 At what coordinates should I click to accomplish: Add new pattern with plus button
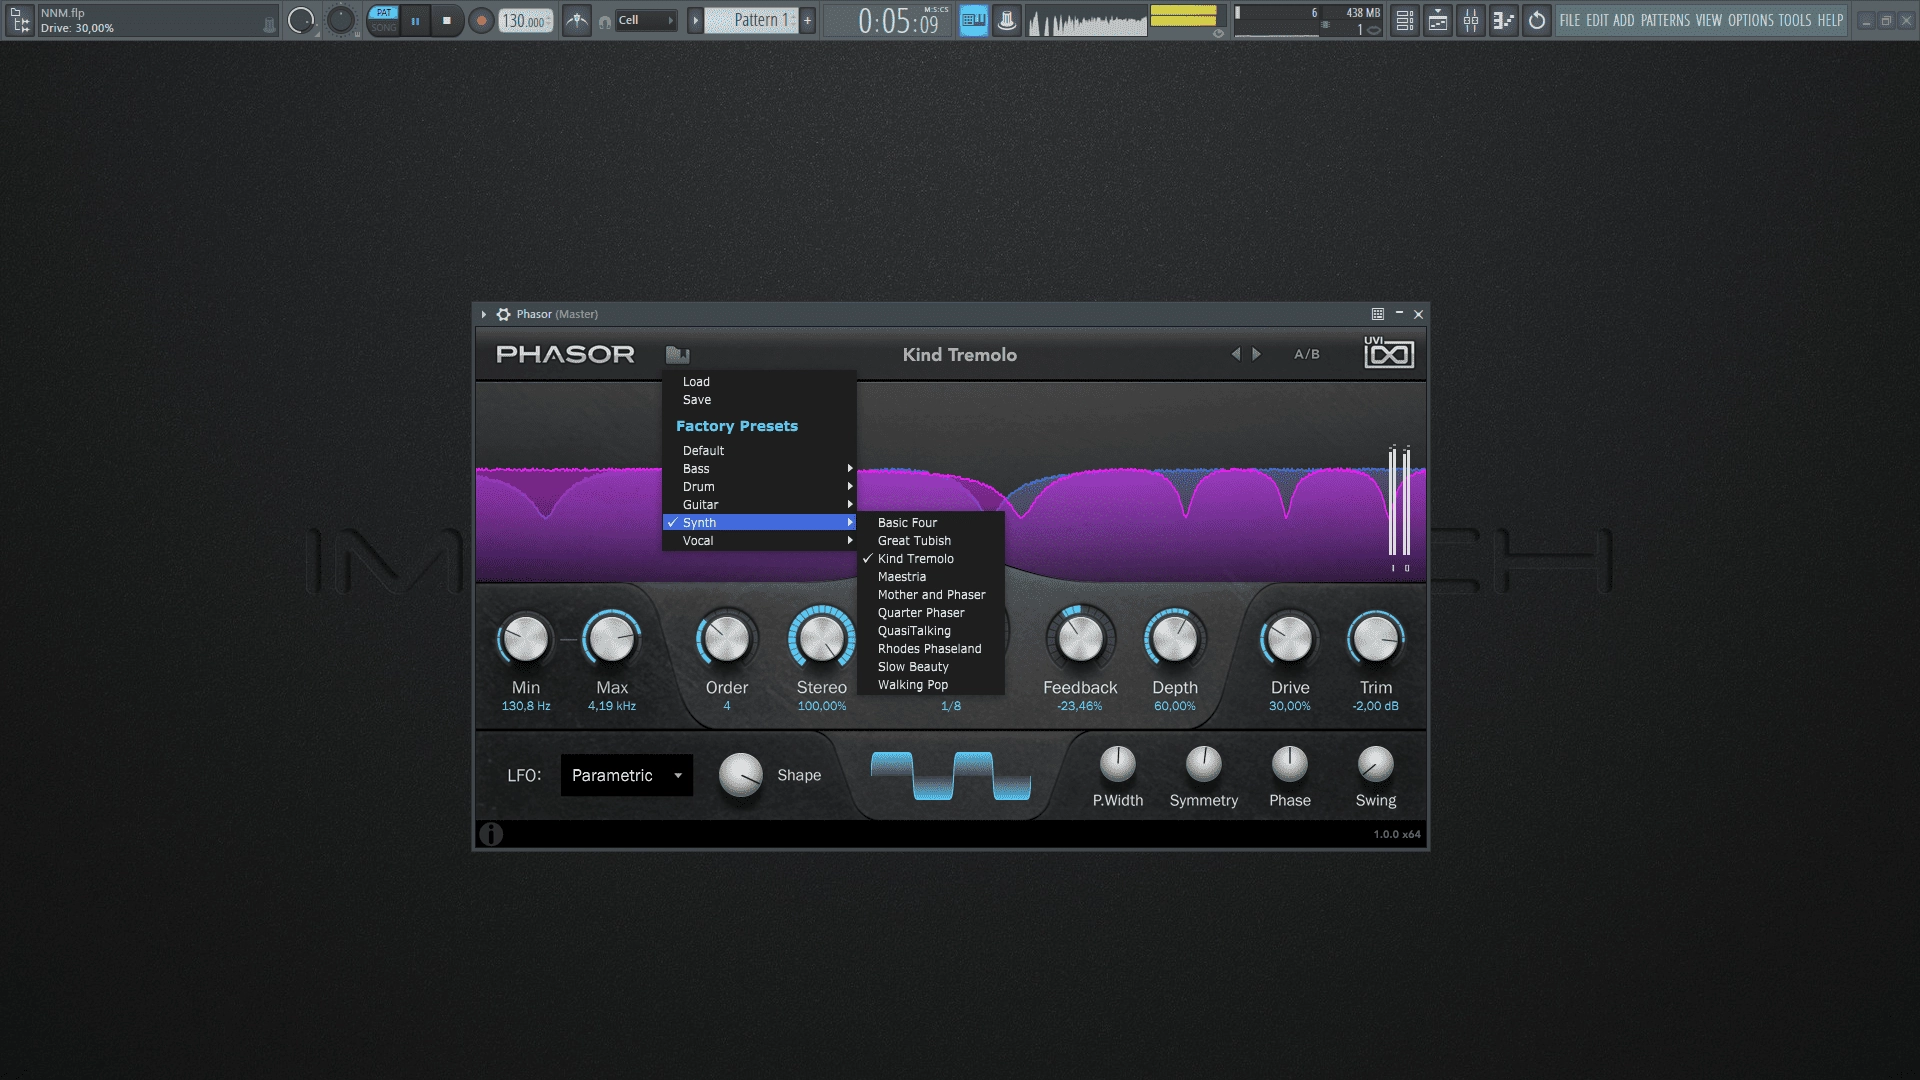point(808,20)
